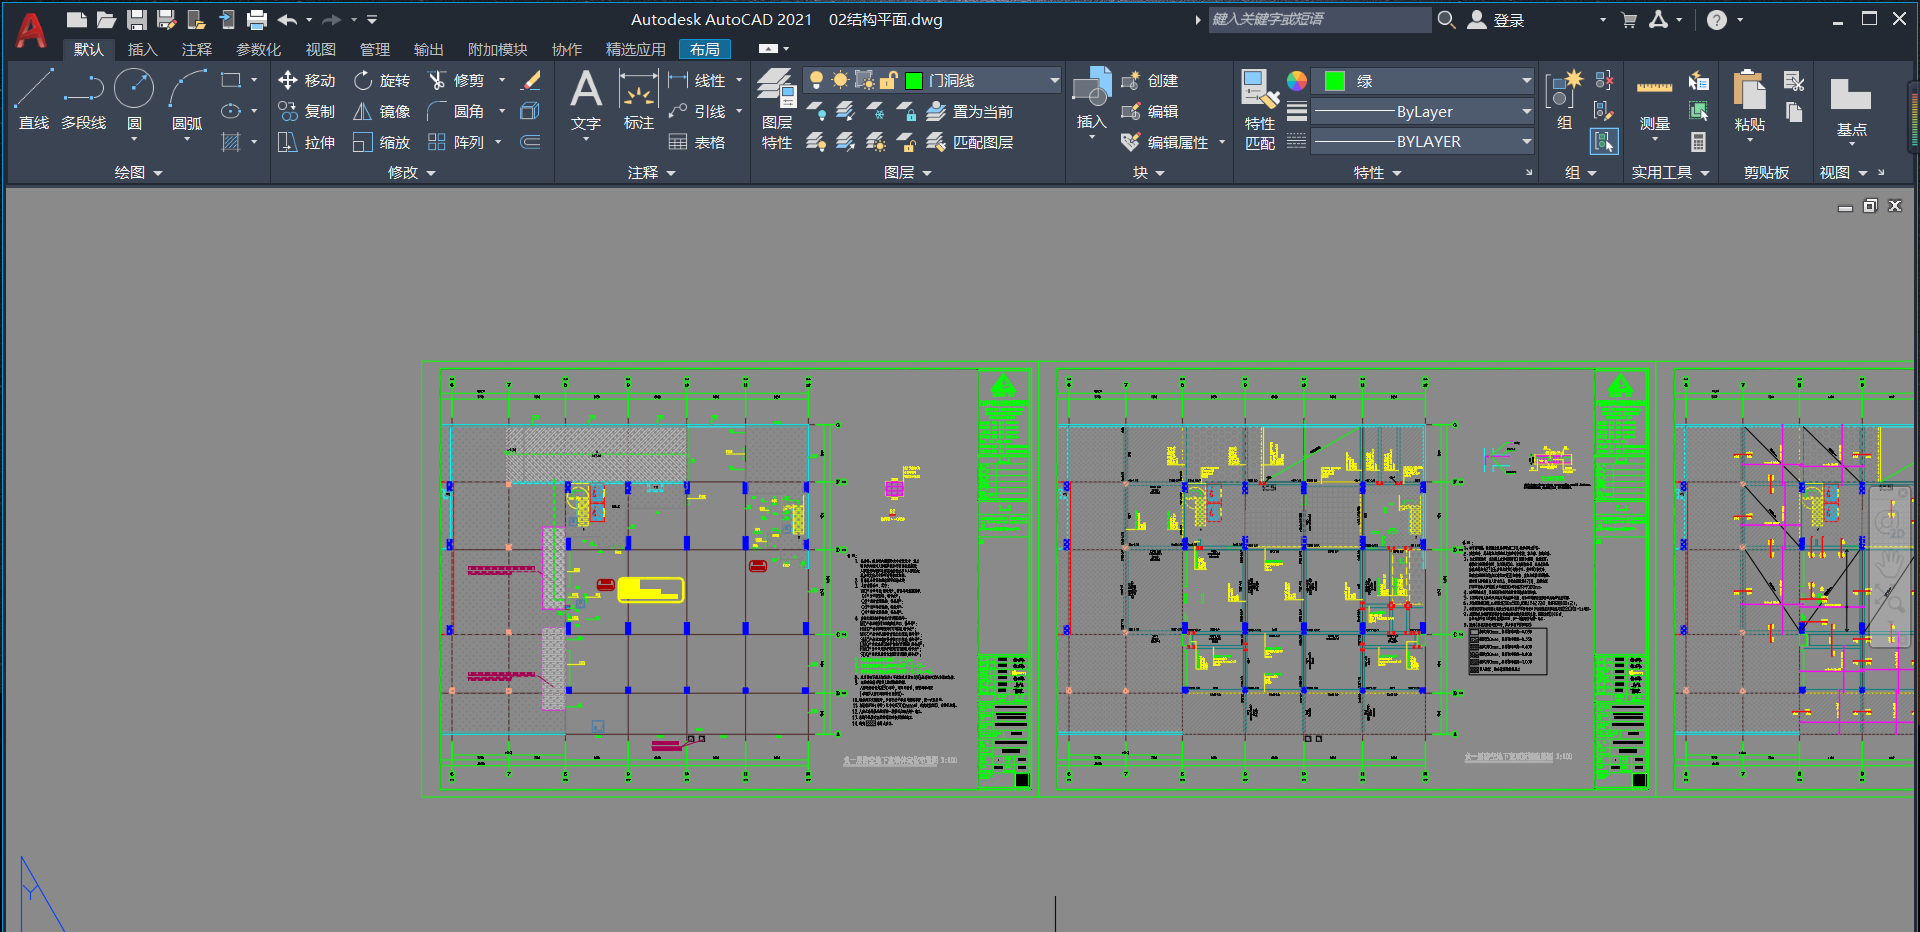This screenshot has width=1920, height=932.
Task: Select the 布局 contextual tab
Action: 704,49
